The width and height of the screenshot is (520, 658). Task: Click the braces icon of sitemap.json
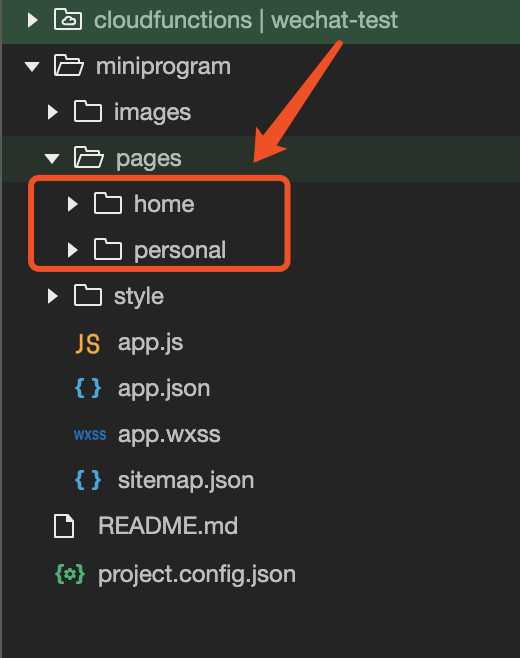coord(88,480)
